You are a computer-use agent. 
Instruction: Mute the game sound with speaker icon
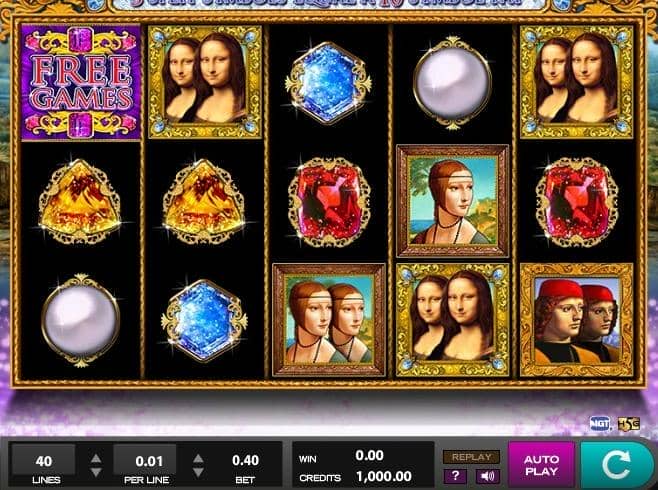(487, 476)
